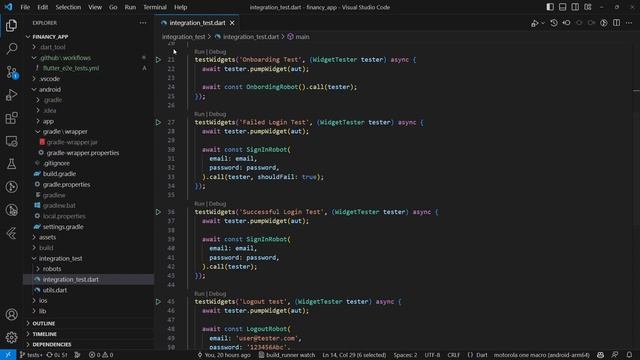The image size is (640, 360).
Task: Toggle the Primary Side Bar layout icon
Action: click(550, 7)
